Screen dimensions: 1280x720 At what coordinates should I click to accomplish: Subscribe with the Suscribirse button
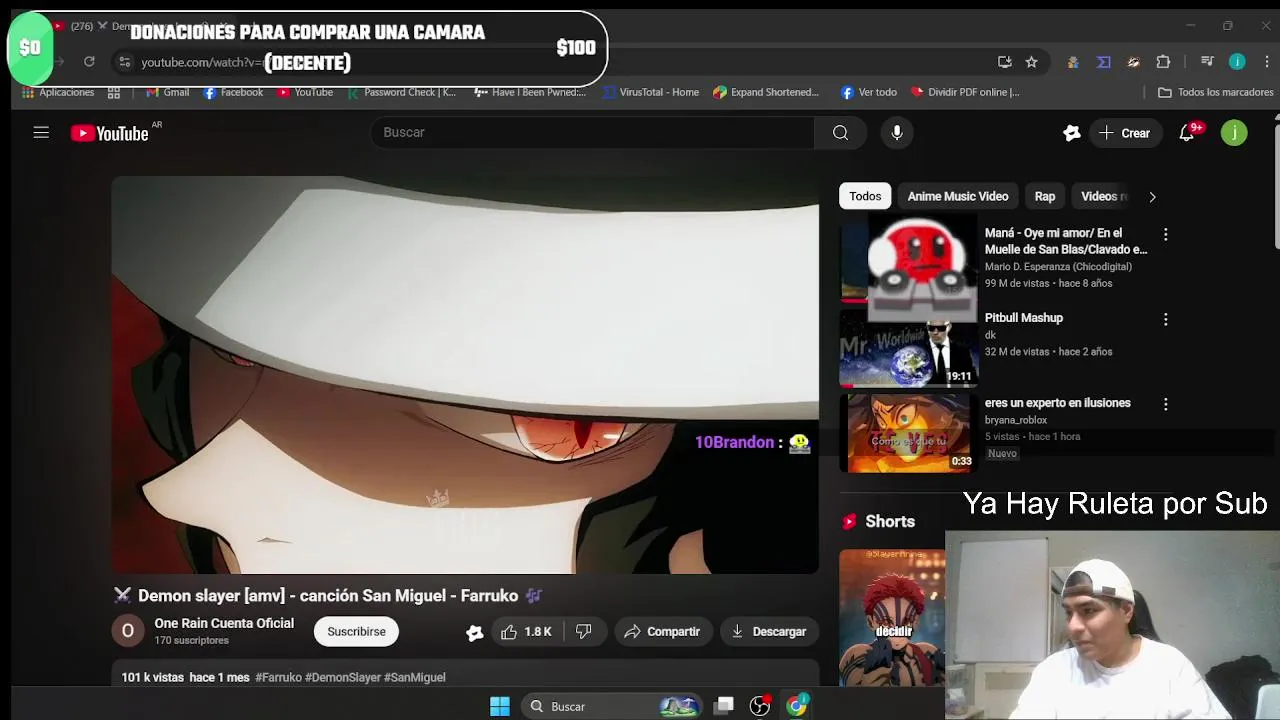[x=356, y=631]
